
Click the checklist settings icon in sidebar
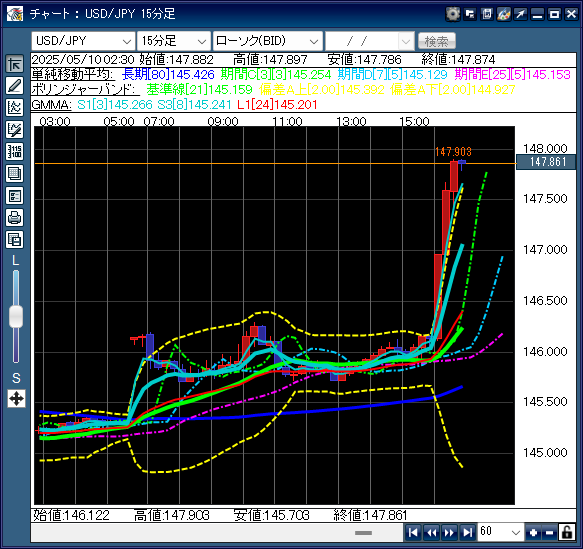(x=15, y=196)
